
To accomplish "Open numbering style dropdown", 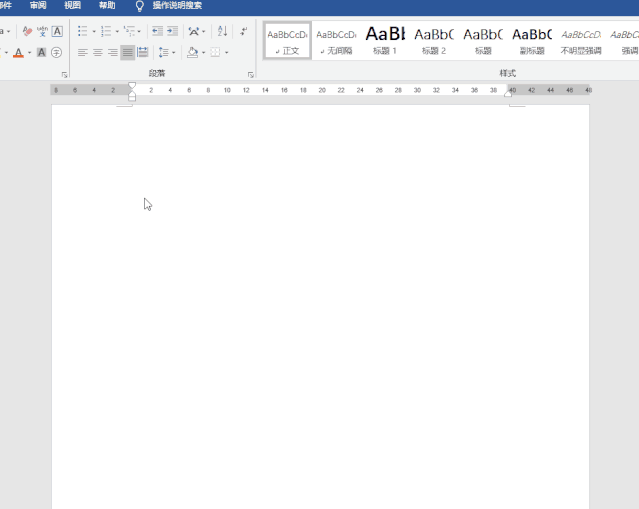I will [x=117, y=31].
